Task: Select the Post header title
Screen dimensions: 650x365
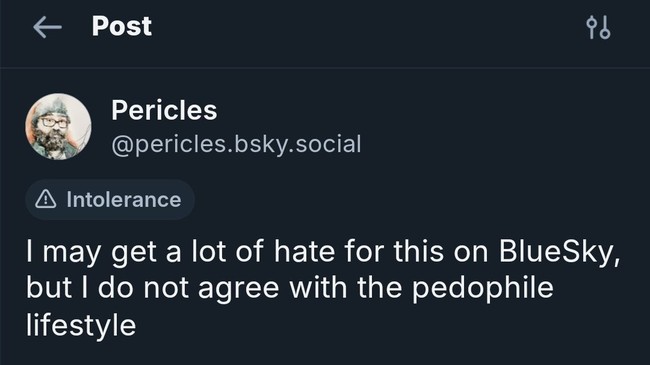Action: [122, 26]
